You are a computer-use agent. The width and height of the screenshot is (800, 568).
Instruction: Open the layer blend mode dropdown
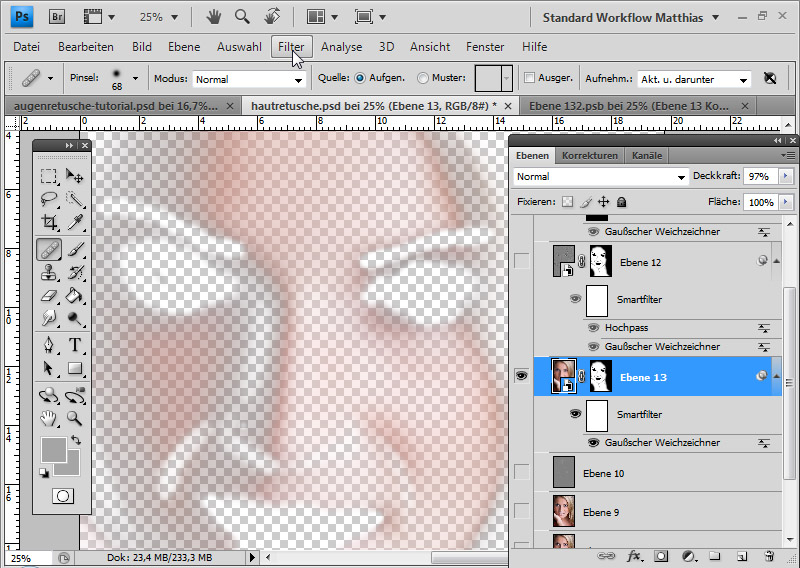(601, 177)
